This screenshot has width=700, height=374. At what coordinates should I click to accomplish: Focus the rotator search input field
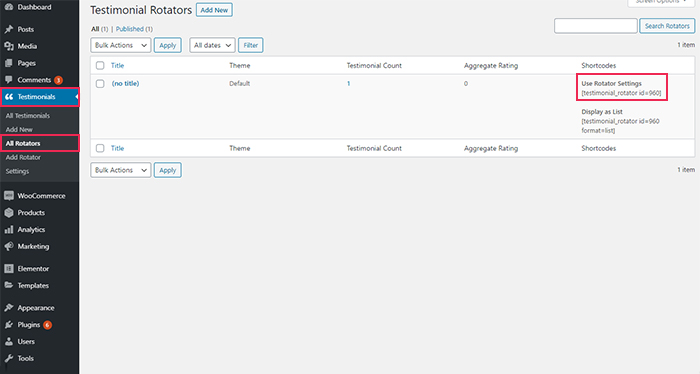pyautogui.click(x=596, y=26)
